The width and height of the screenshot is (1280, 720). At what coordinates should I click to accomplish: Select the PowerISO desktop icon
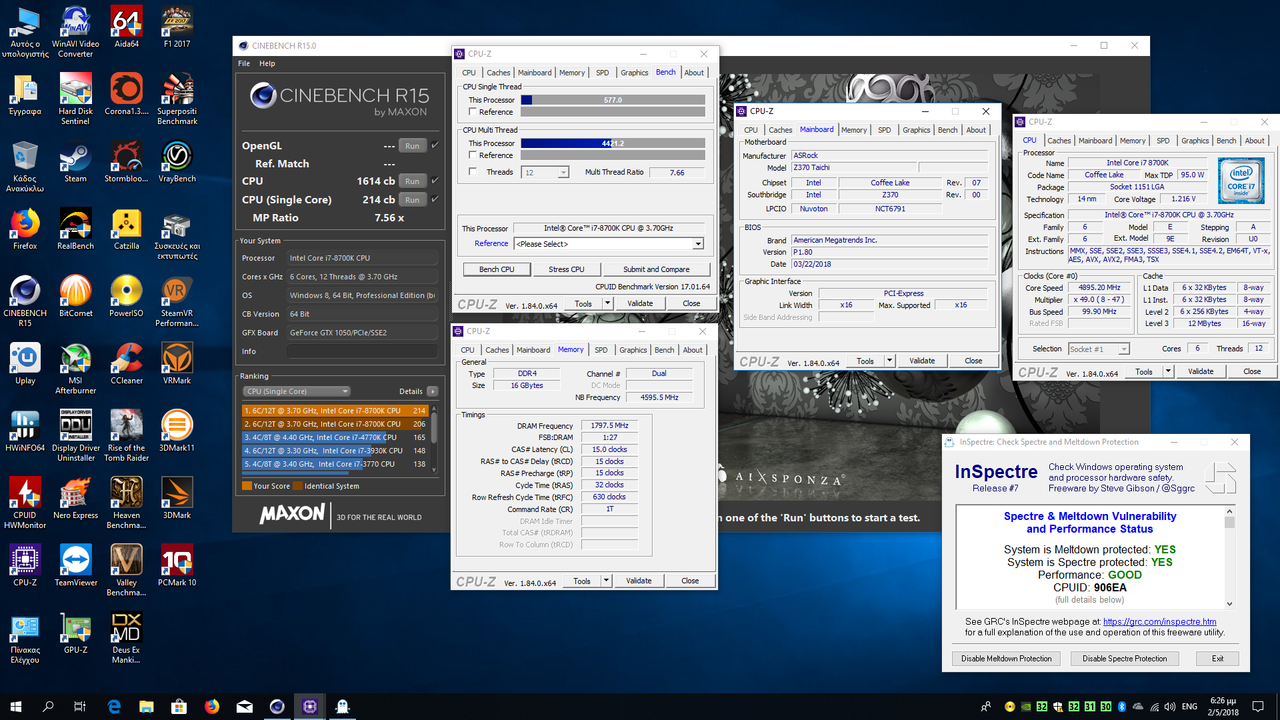coord(126,297)
